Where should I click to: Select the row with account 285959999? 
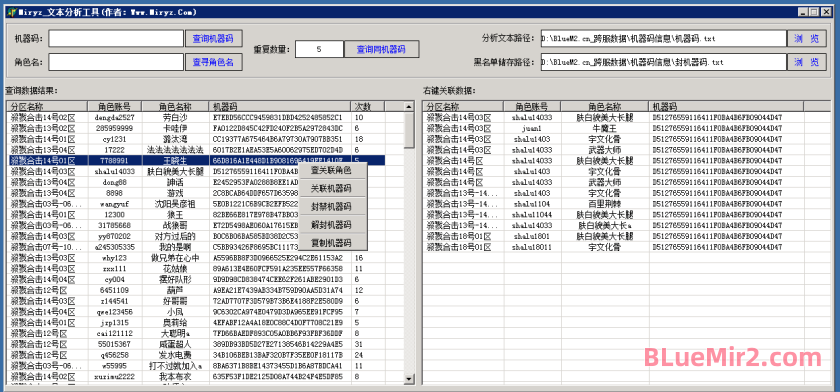pyautogui.click(x=196, y=128)
